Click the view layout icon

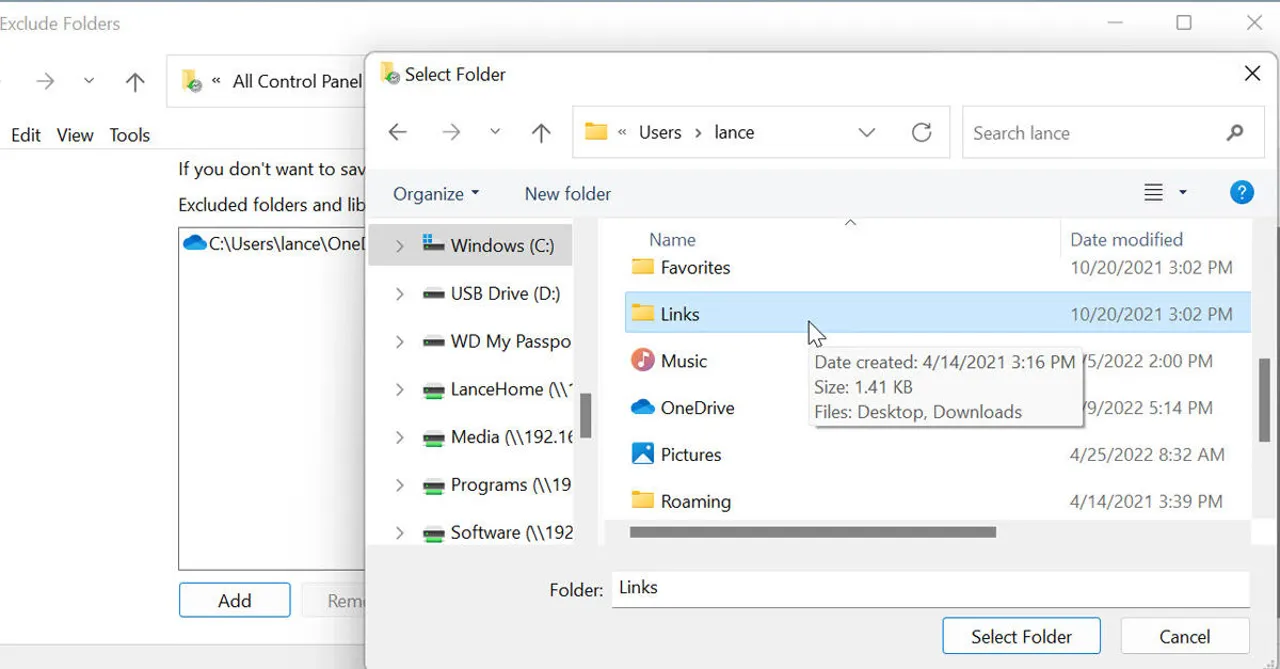point(1153,193)
